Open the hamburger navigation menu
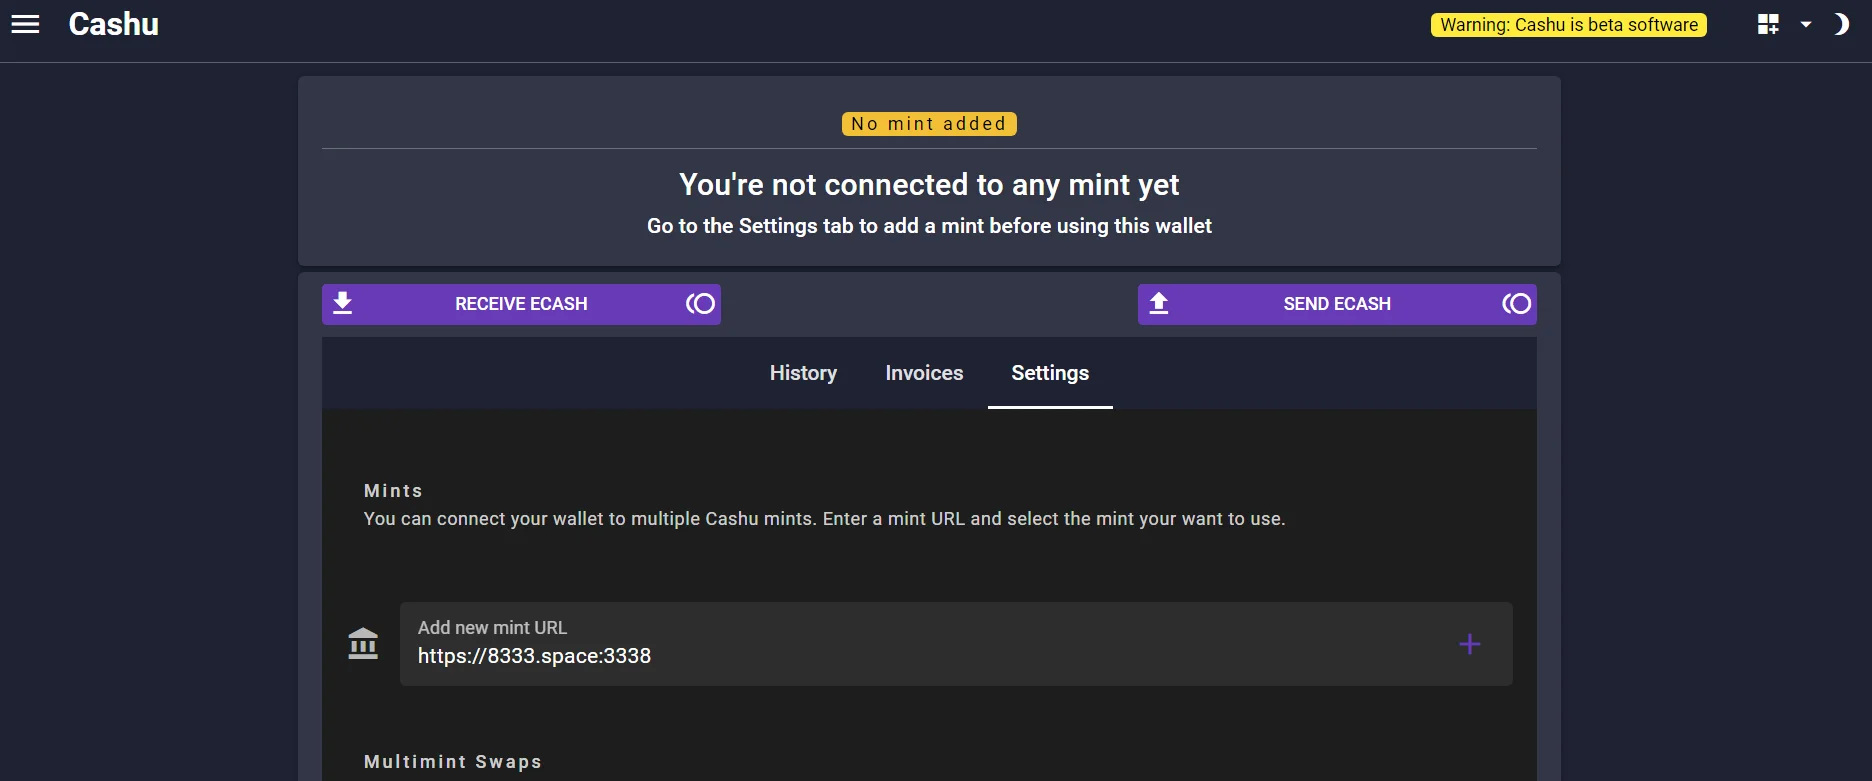1872x781 pixels. [x=25, y=24]
